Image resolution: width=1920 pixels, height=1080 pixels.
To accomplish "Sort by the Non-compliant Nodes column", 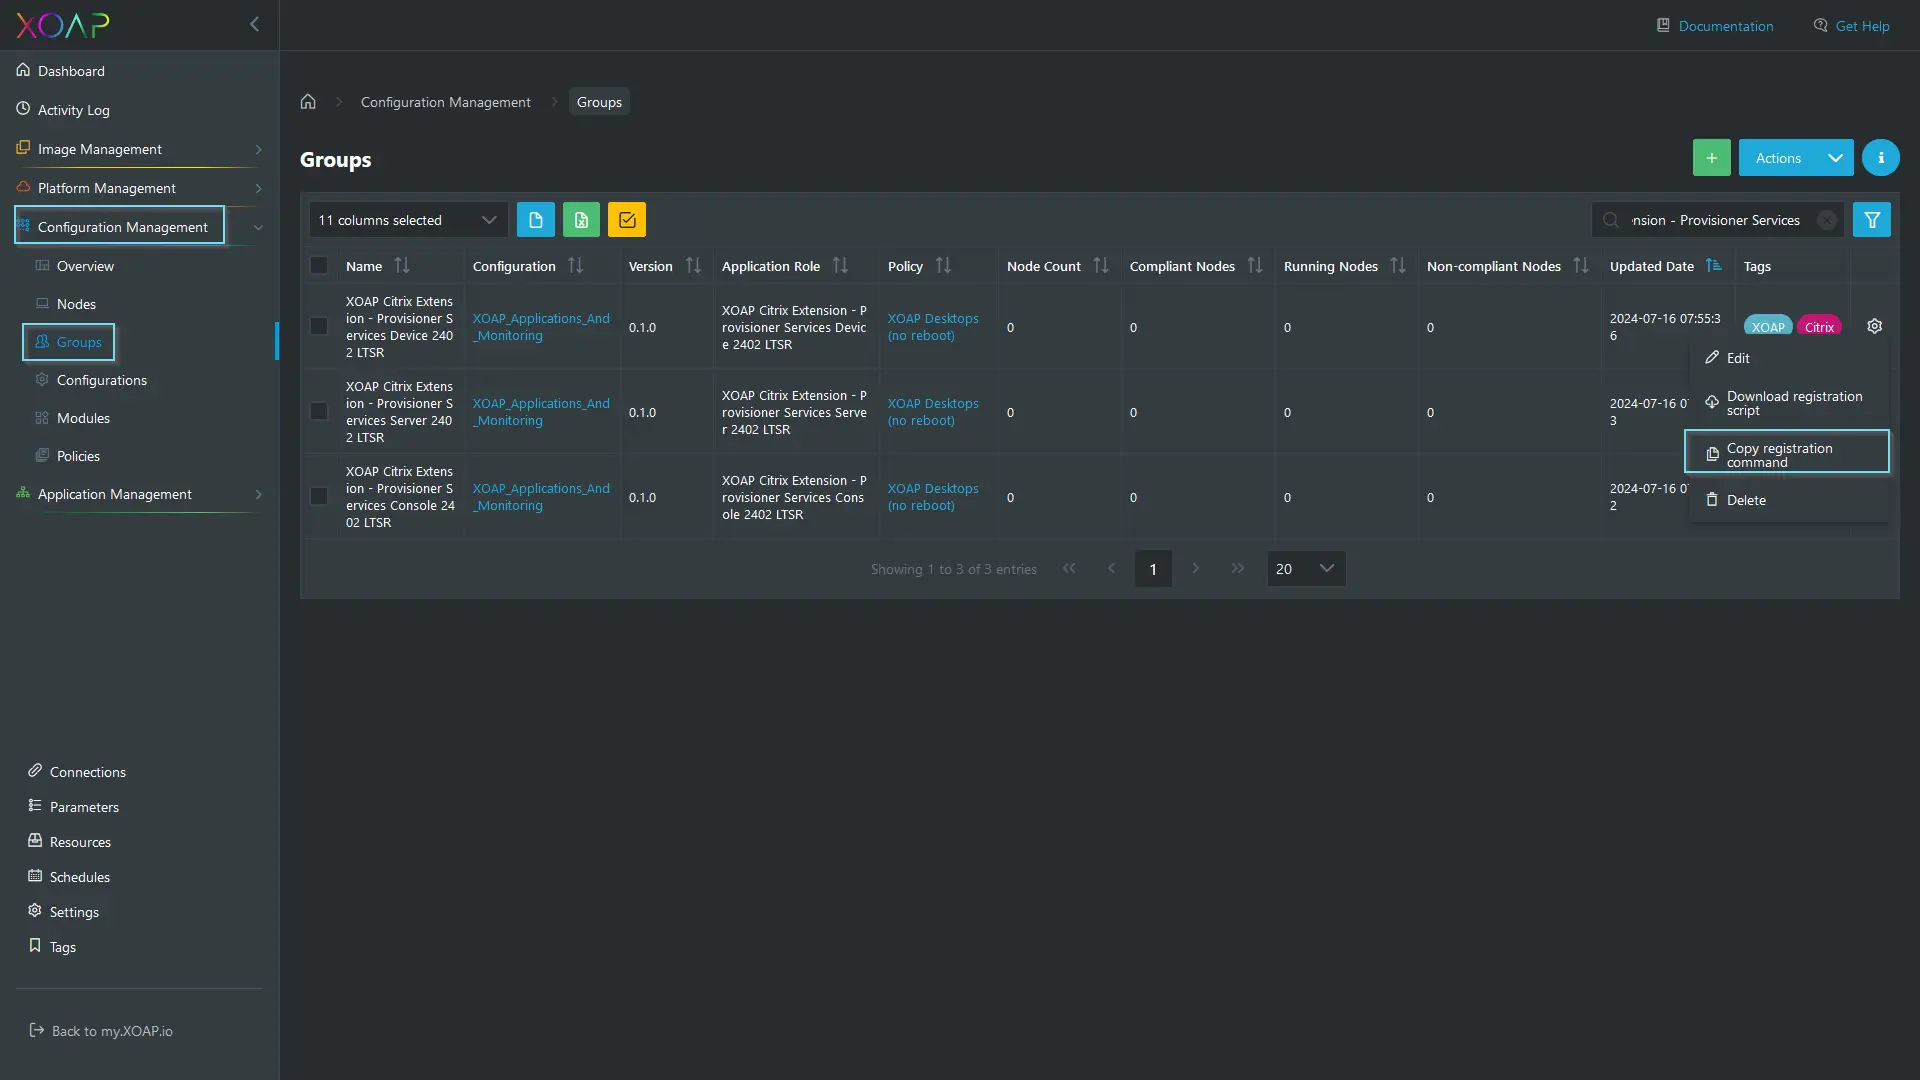I will [1581, 266].
